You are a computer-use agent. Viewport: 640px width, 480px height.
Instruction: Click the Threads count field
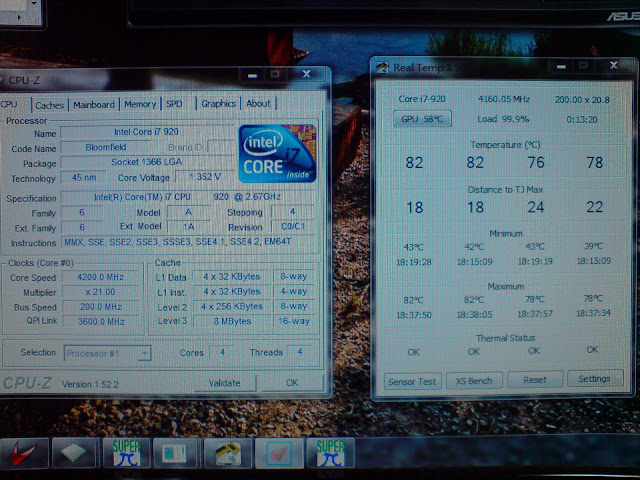coord(300,351)
